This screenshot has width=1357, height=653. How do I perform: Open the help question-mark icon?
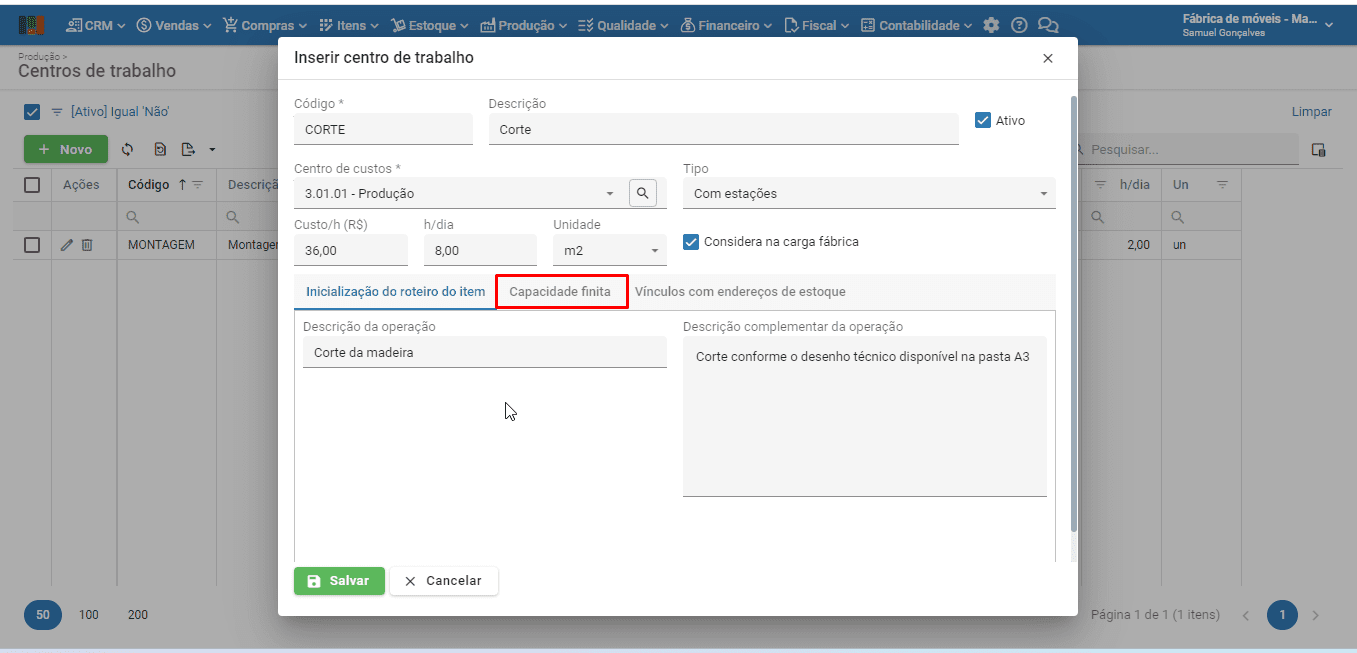coord(1019,25)
